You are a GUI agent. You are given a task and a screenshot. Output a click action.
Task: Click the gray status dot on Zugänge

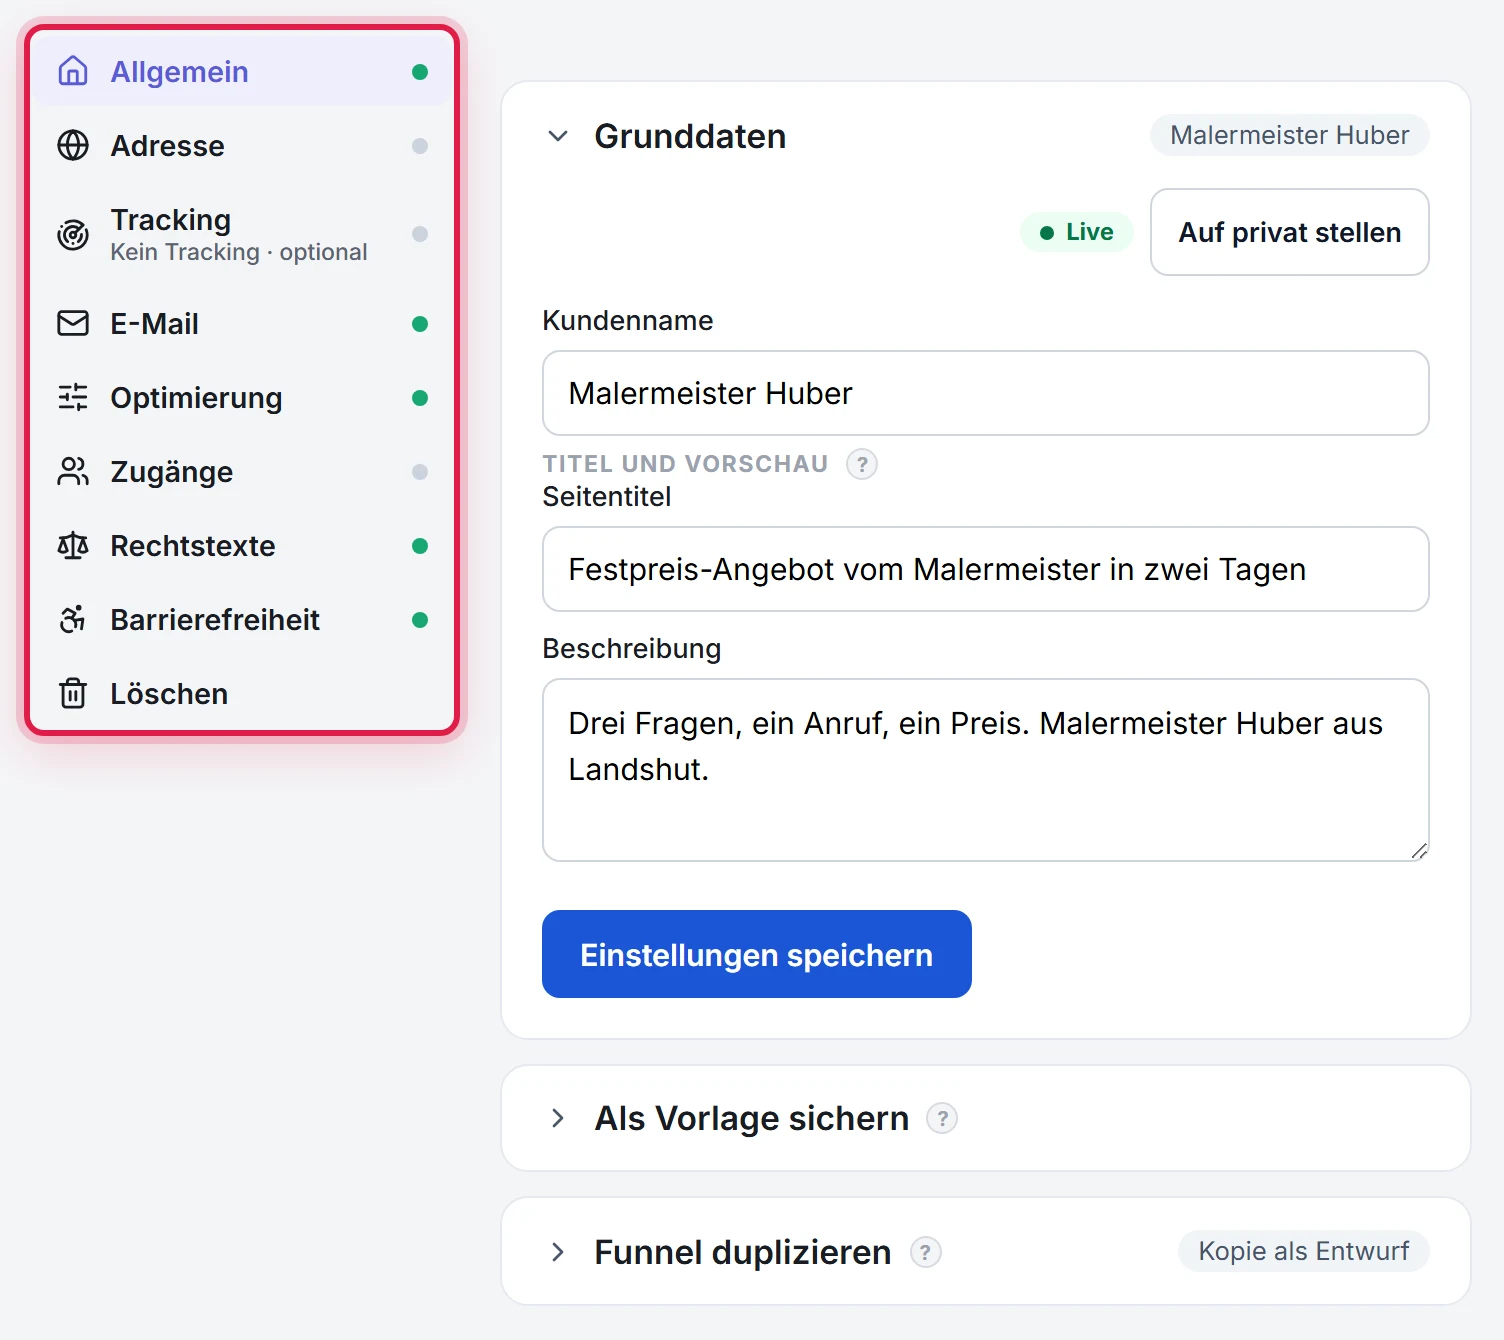coord(420,472)
